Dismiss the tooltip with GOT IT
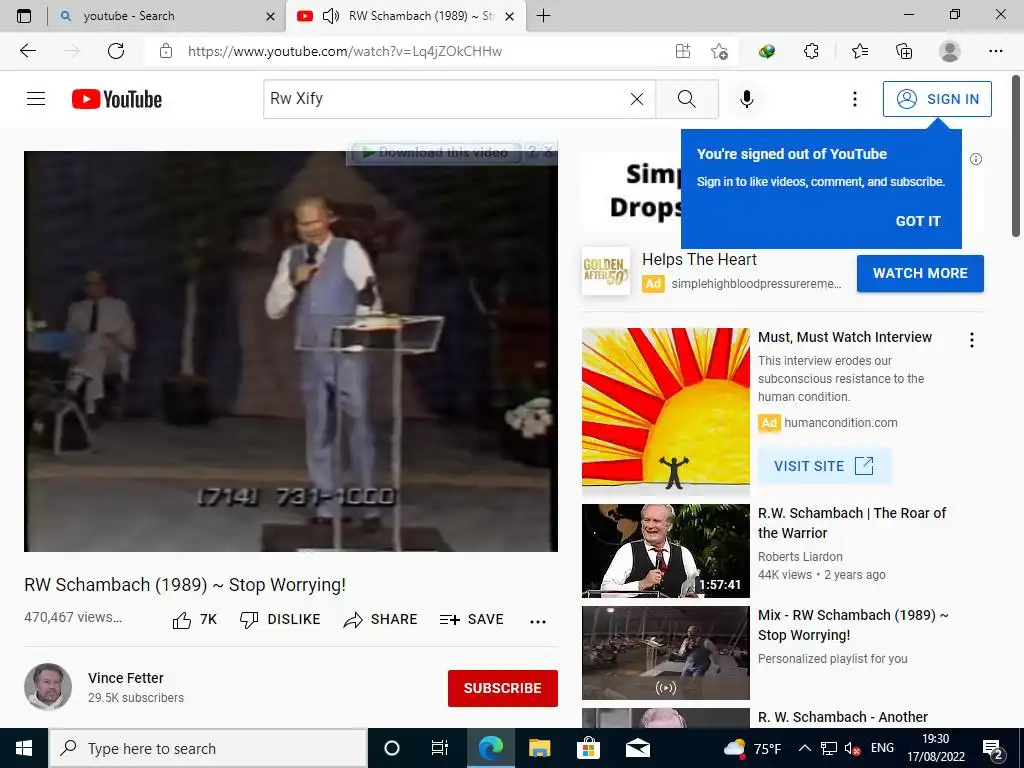This screenshot has width=1024, height=768. (x=918, y=221)
